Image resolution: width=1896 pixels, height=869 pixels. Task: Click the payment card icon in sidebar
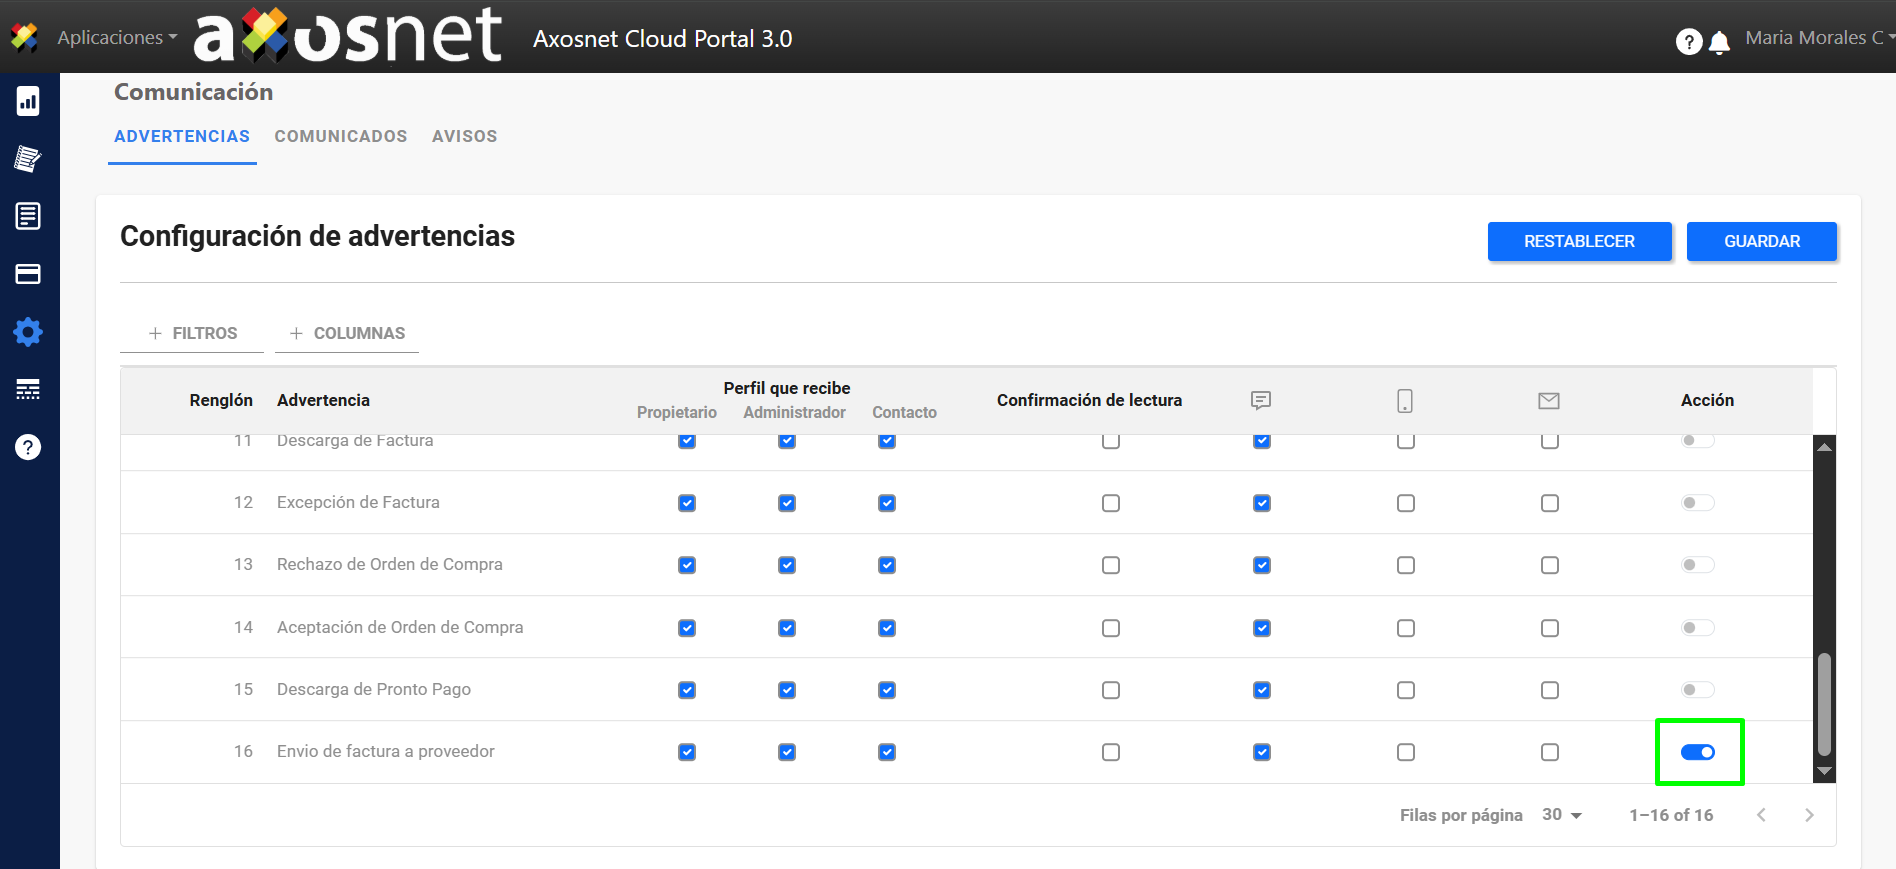point(28,274)
